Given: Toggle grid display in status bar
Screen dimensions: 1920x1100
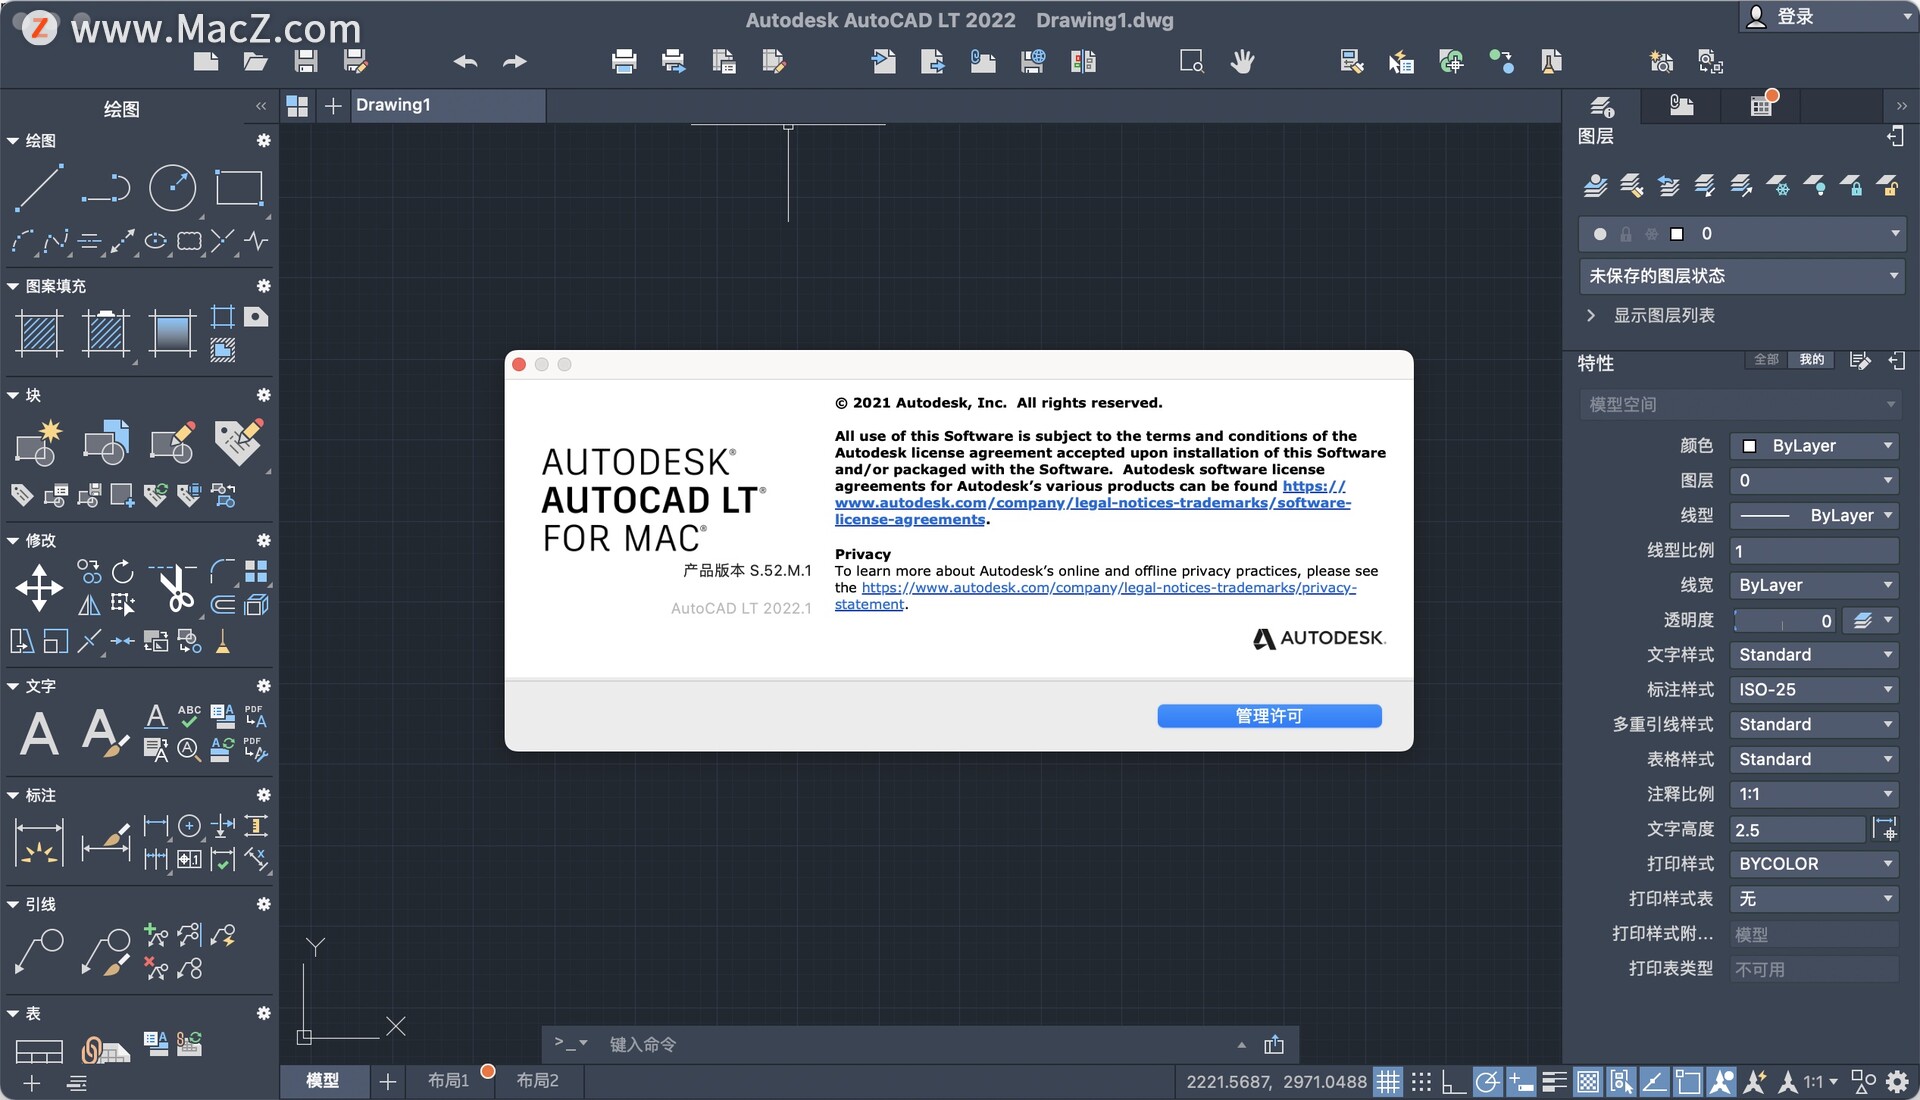Looking at the screenshot, I should click(x=1387, y=1082).
